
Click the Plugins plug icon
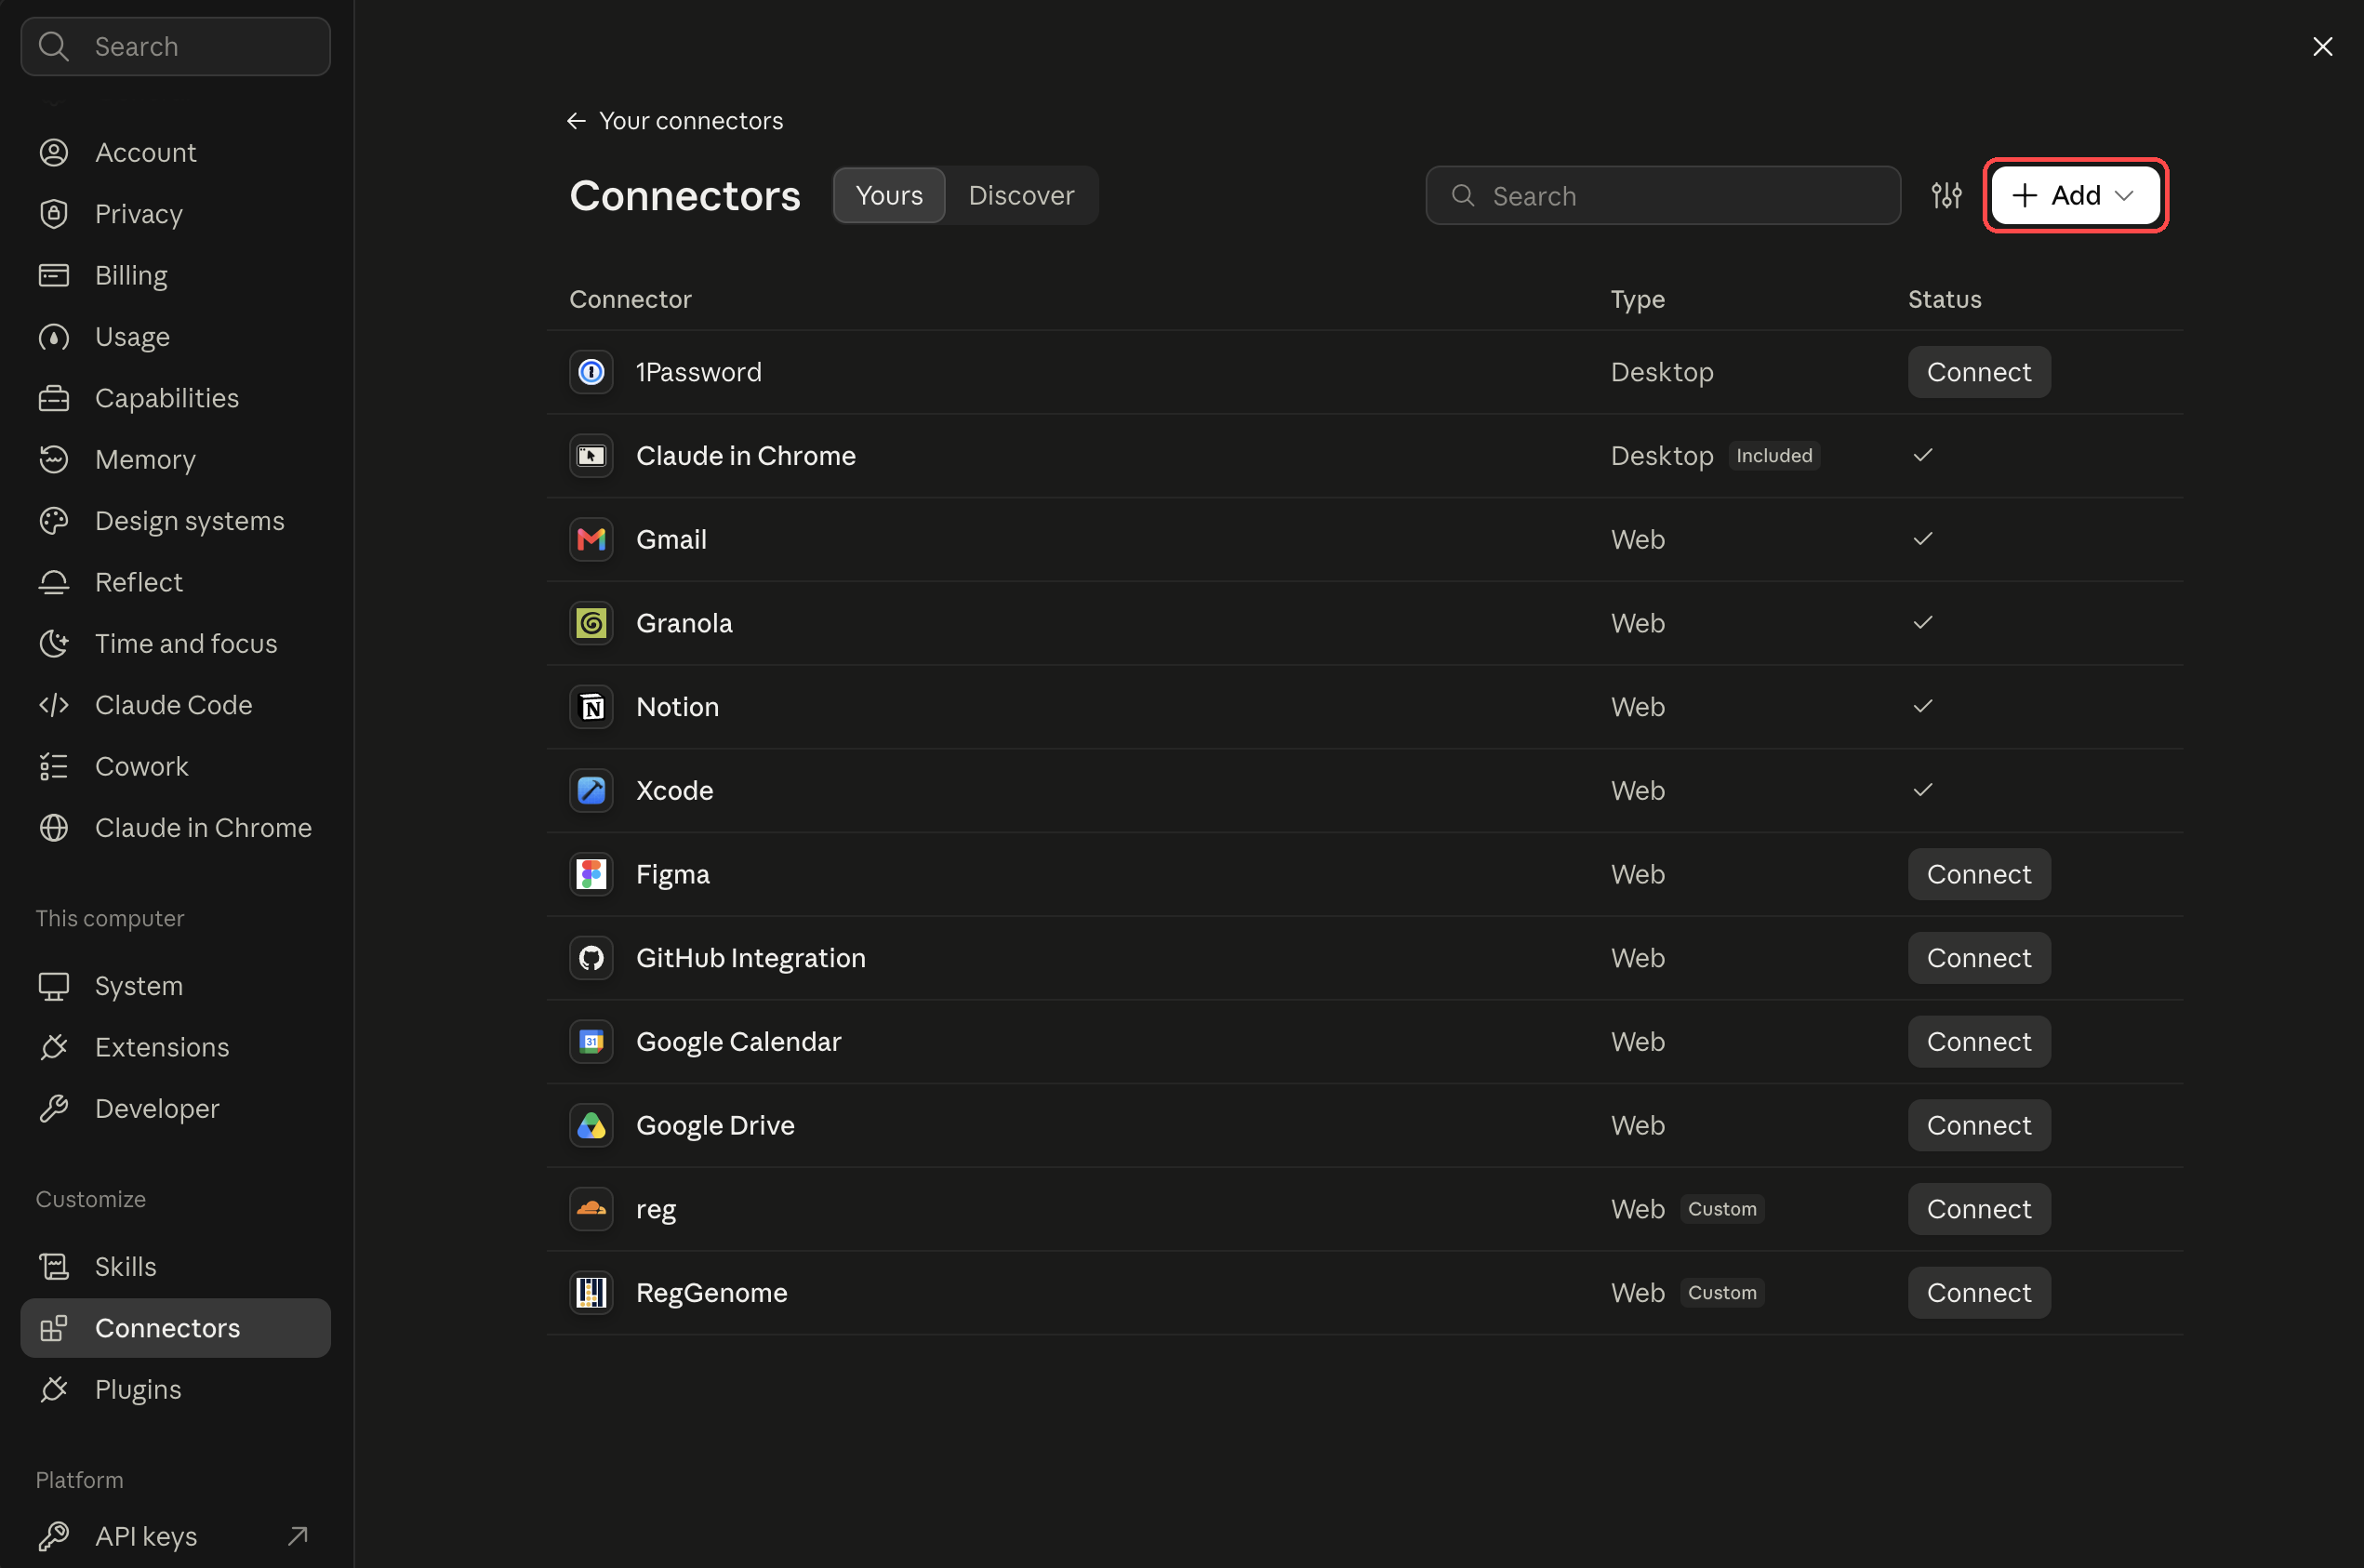[54, 1389]
